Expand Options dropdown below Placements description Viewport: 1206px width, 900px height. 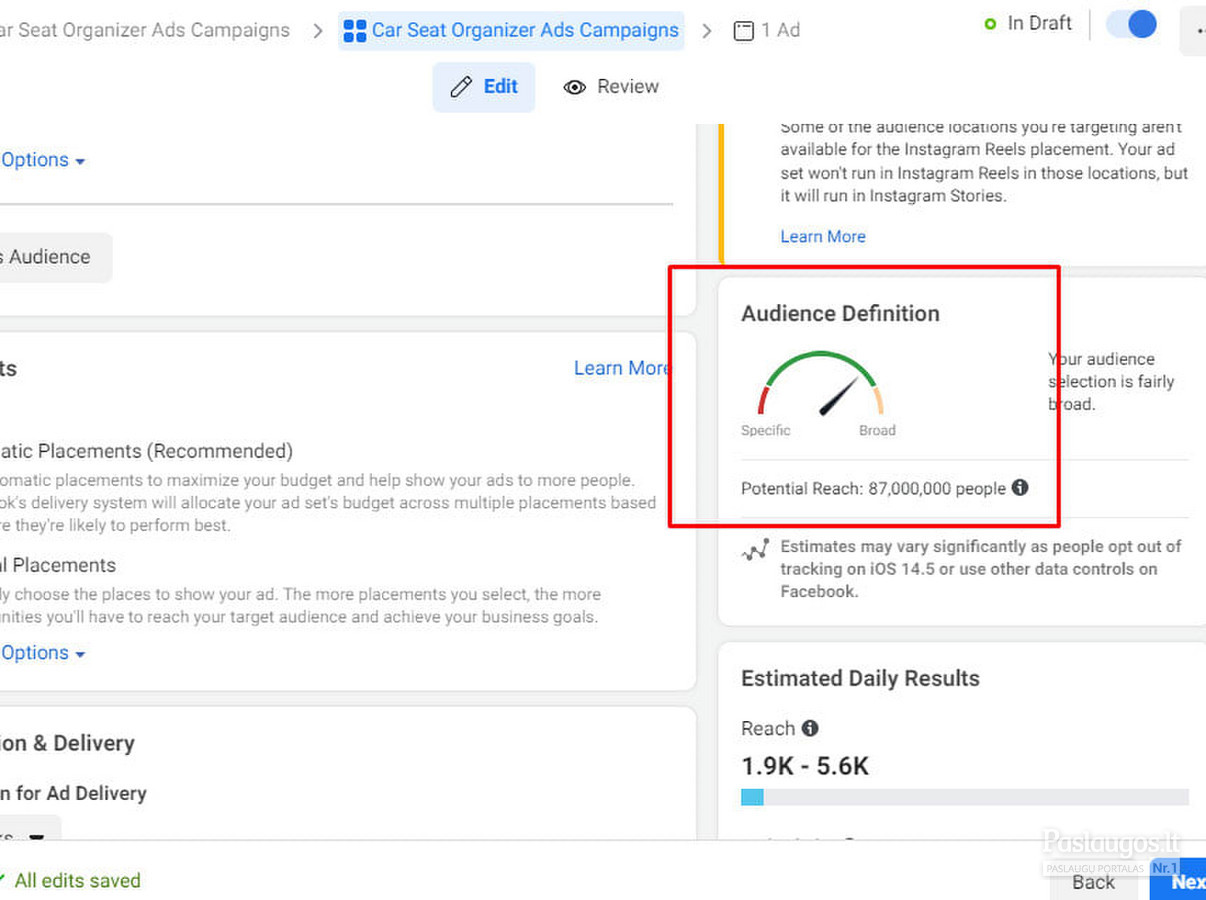tap(42, 653)
